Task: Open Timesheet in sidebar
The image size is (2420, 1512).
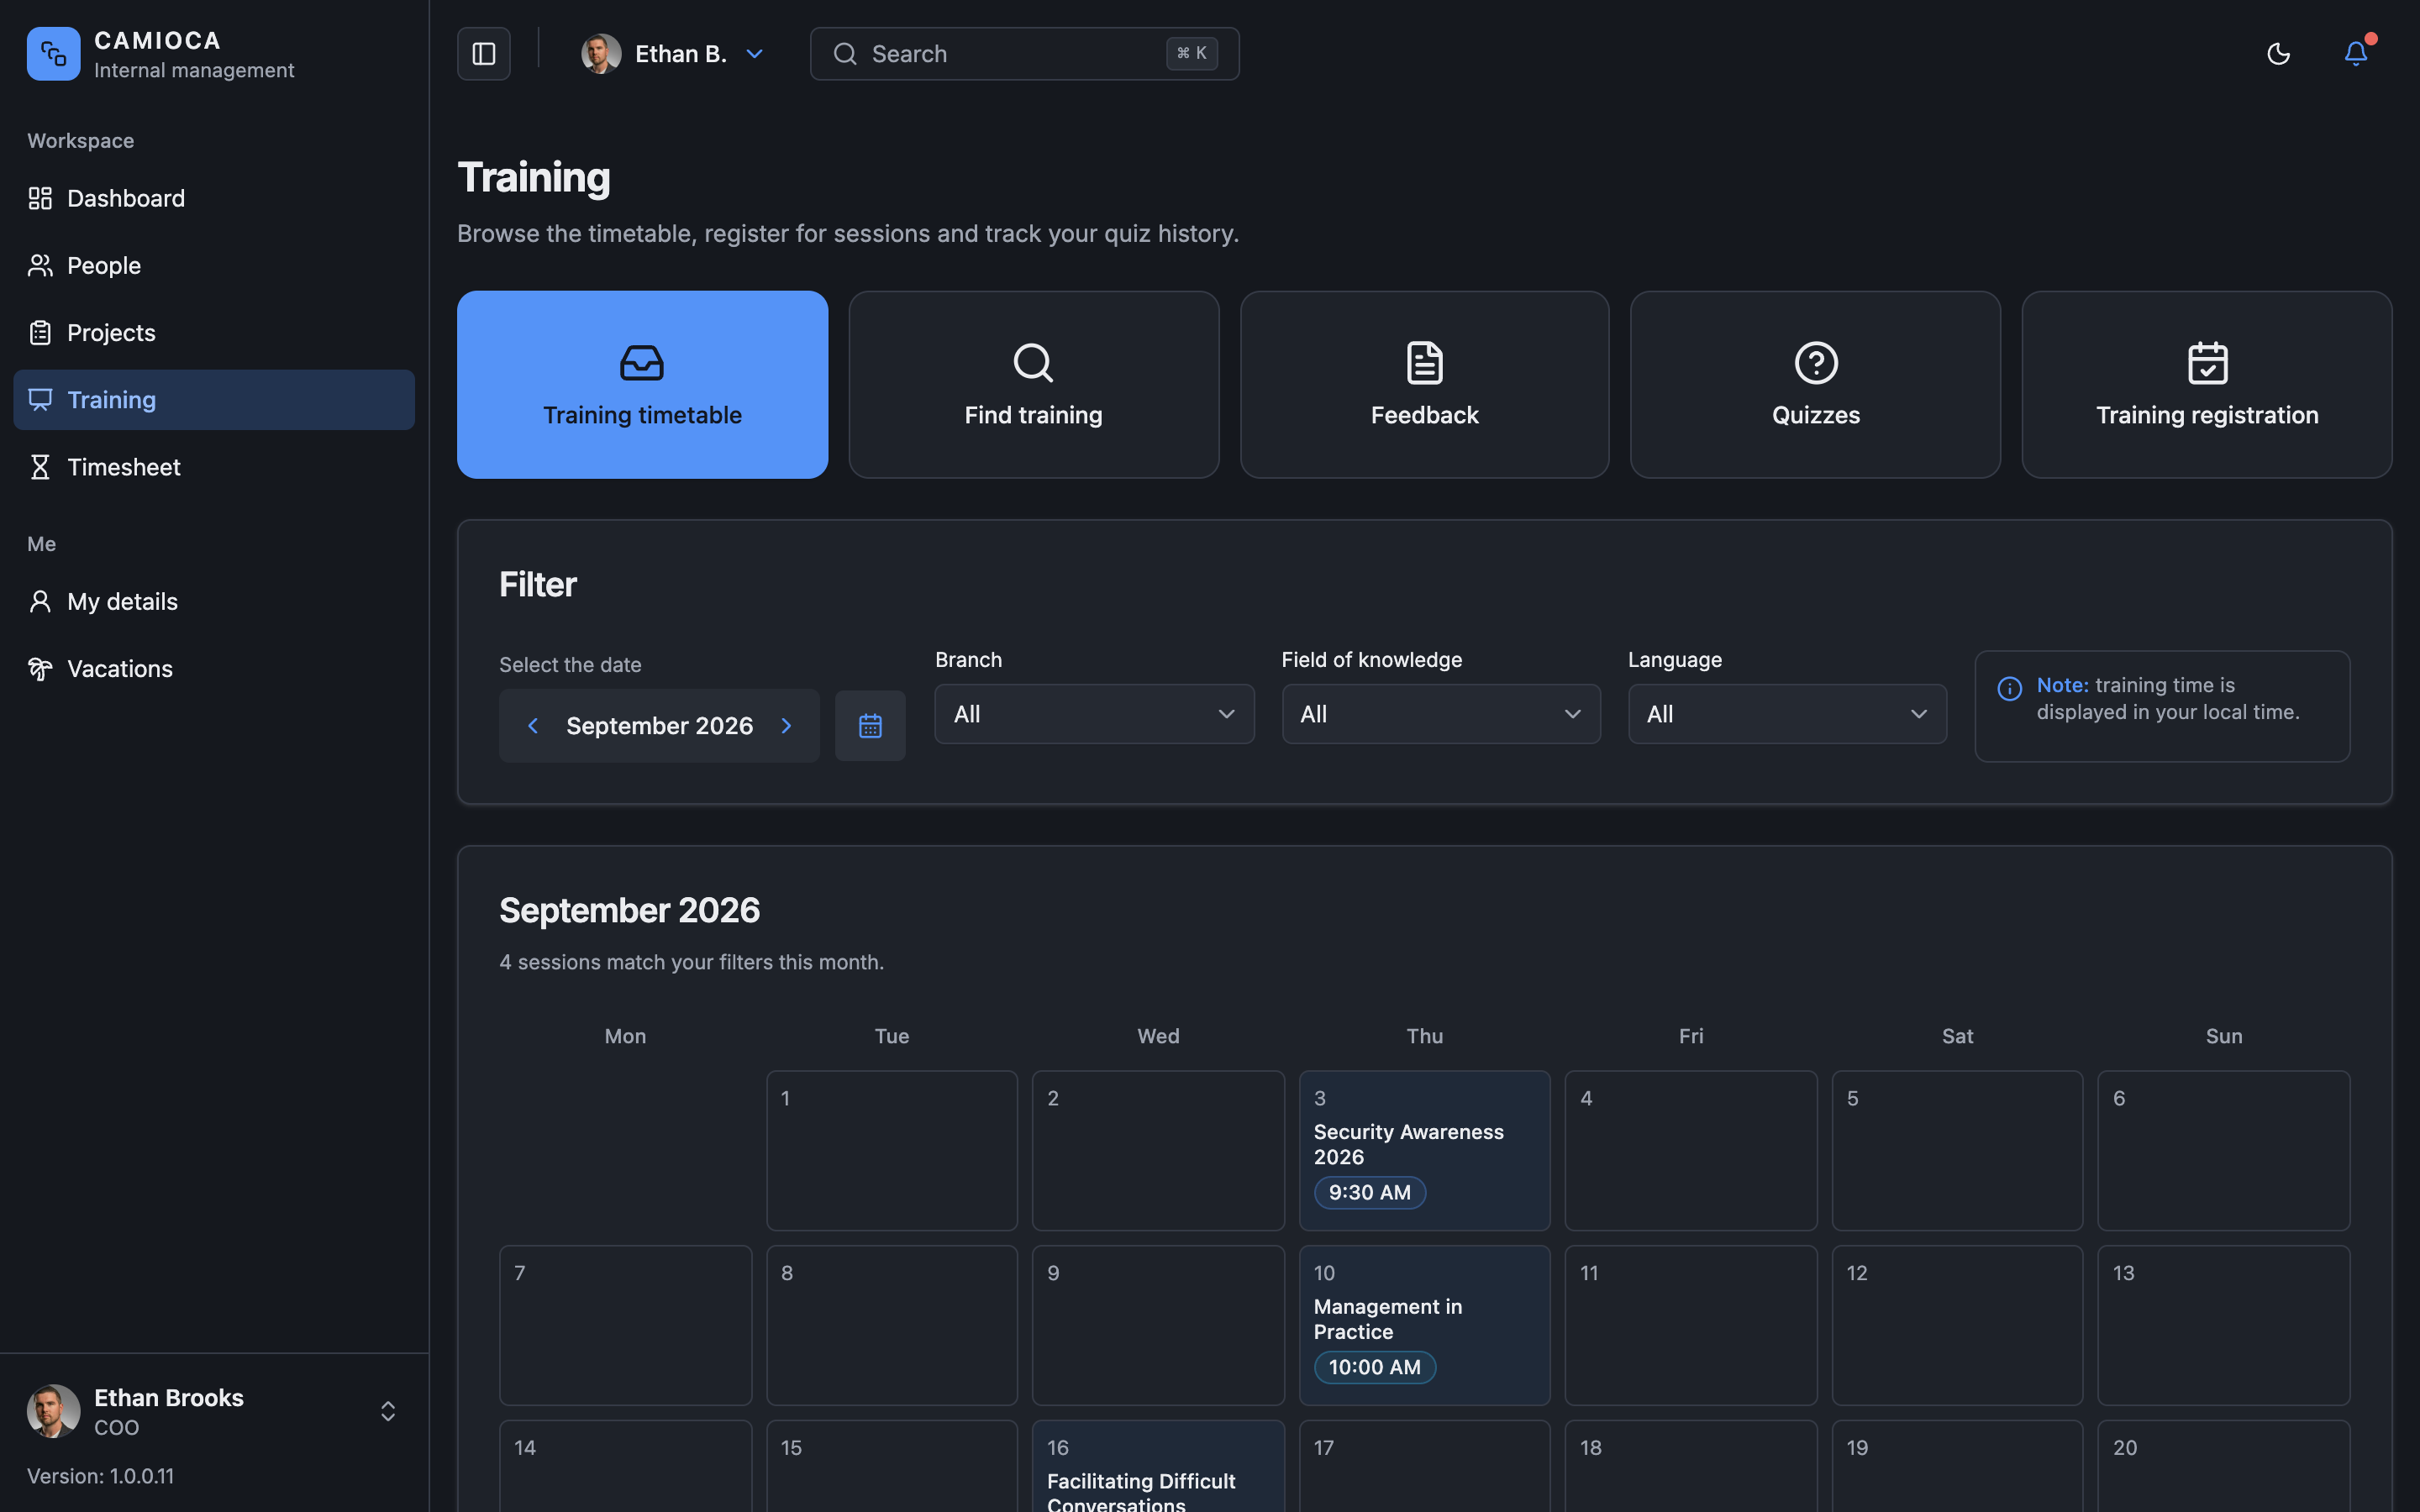Action: [x=214, y=467]
